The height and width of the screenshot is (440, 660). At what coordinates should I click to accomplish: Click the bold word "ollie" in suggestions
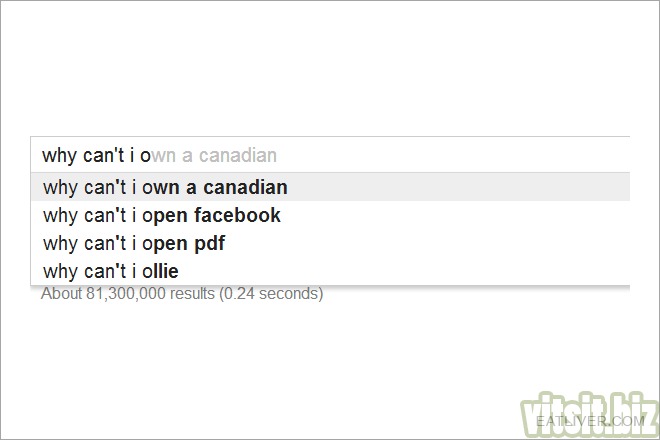click(x=160, y=271)
